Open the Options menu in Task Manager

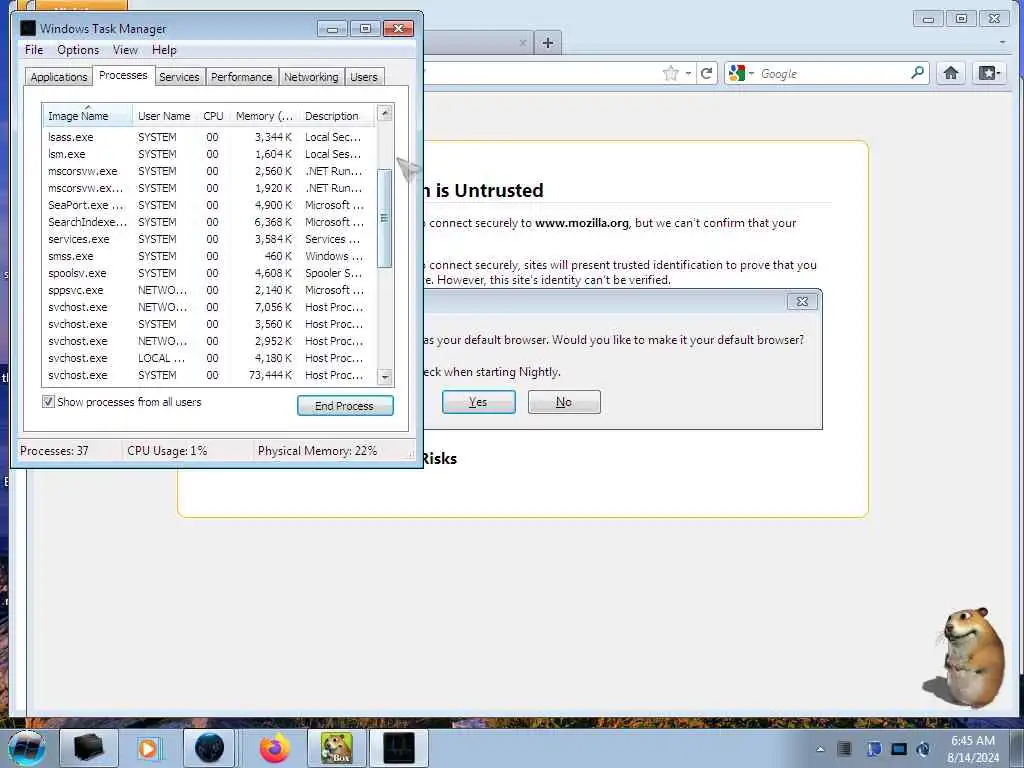[78, 50]
